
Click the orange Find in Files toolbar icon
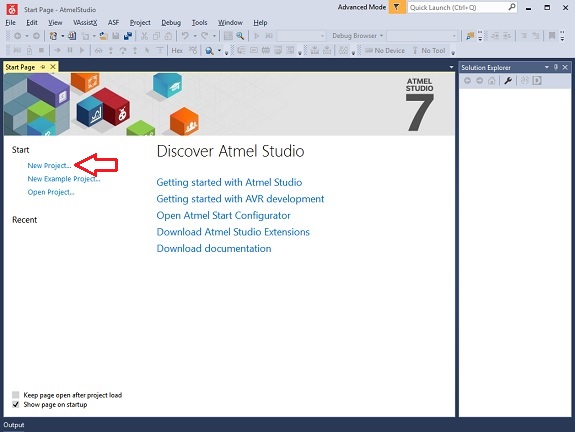pos(470,36)
